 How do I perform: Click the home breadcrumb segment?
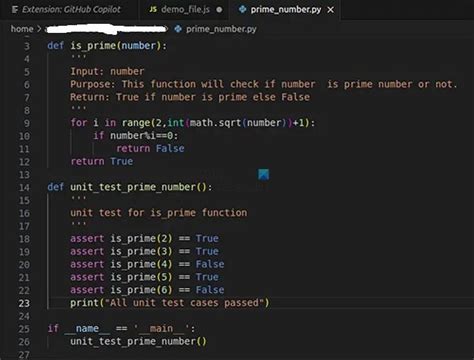[22, 29]
